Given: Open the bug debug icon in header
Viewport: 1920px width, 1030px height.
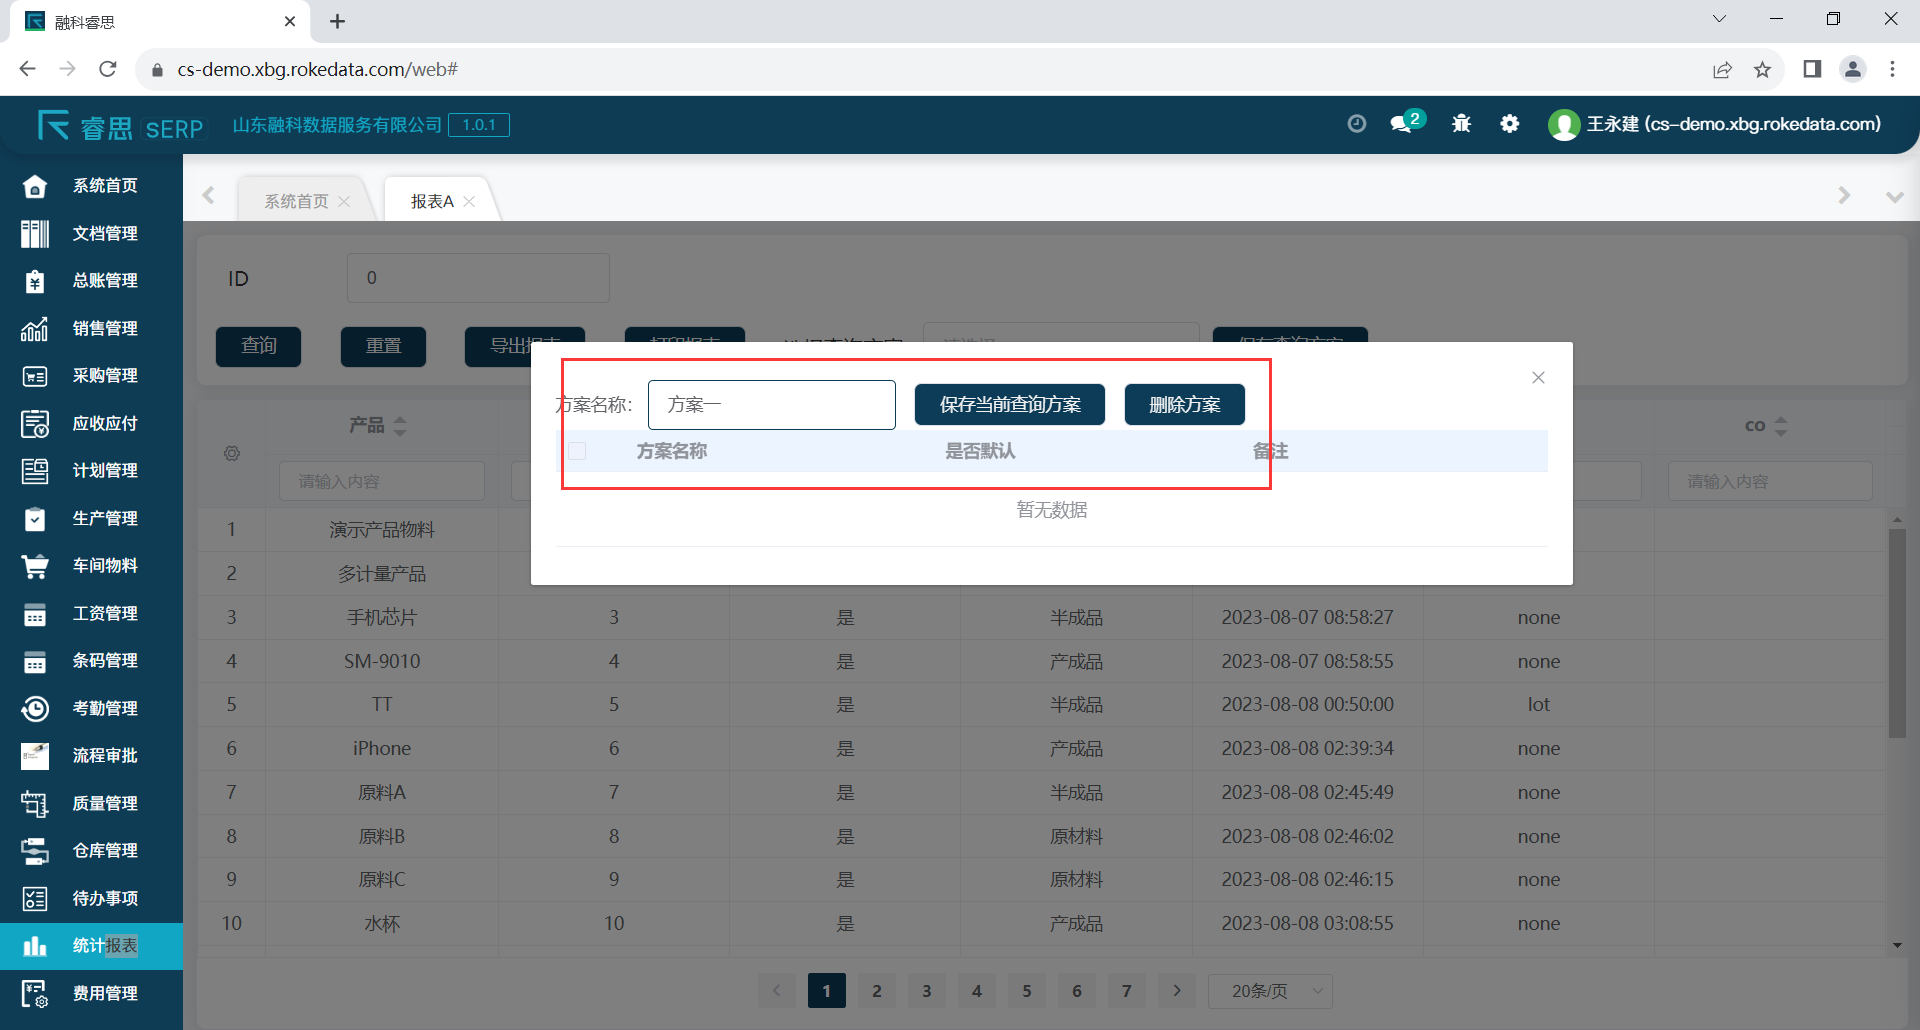Looking at the screenshot, I should point(1461,123).
